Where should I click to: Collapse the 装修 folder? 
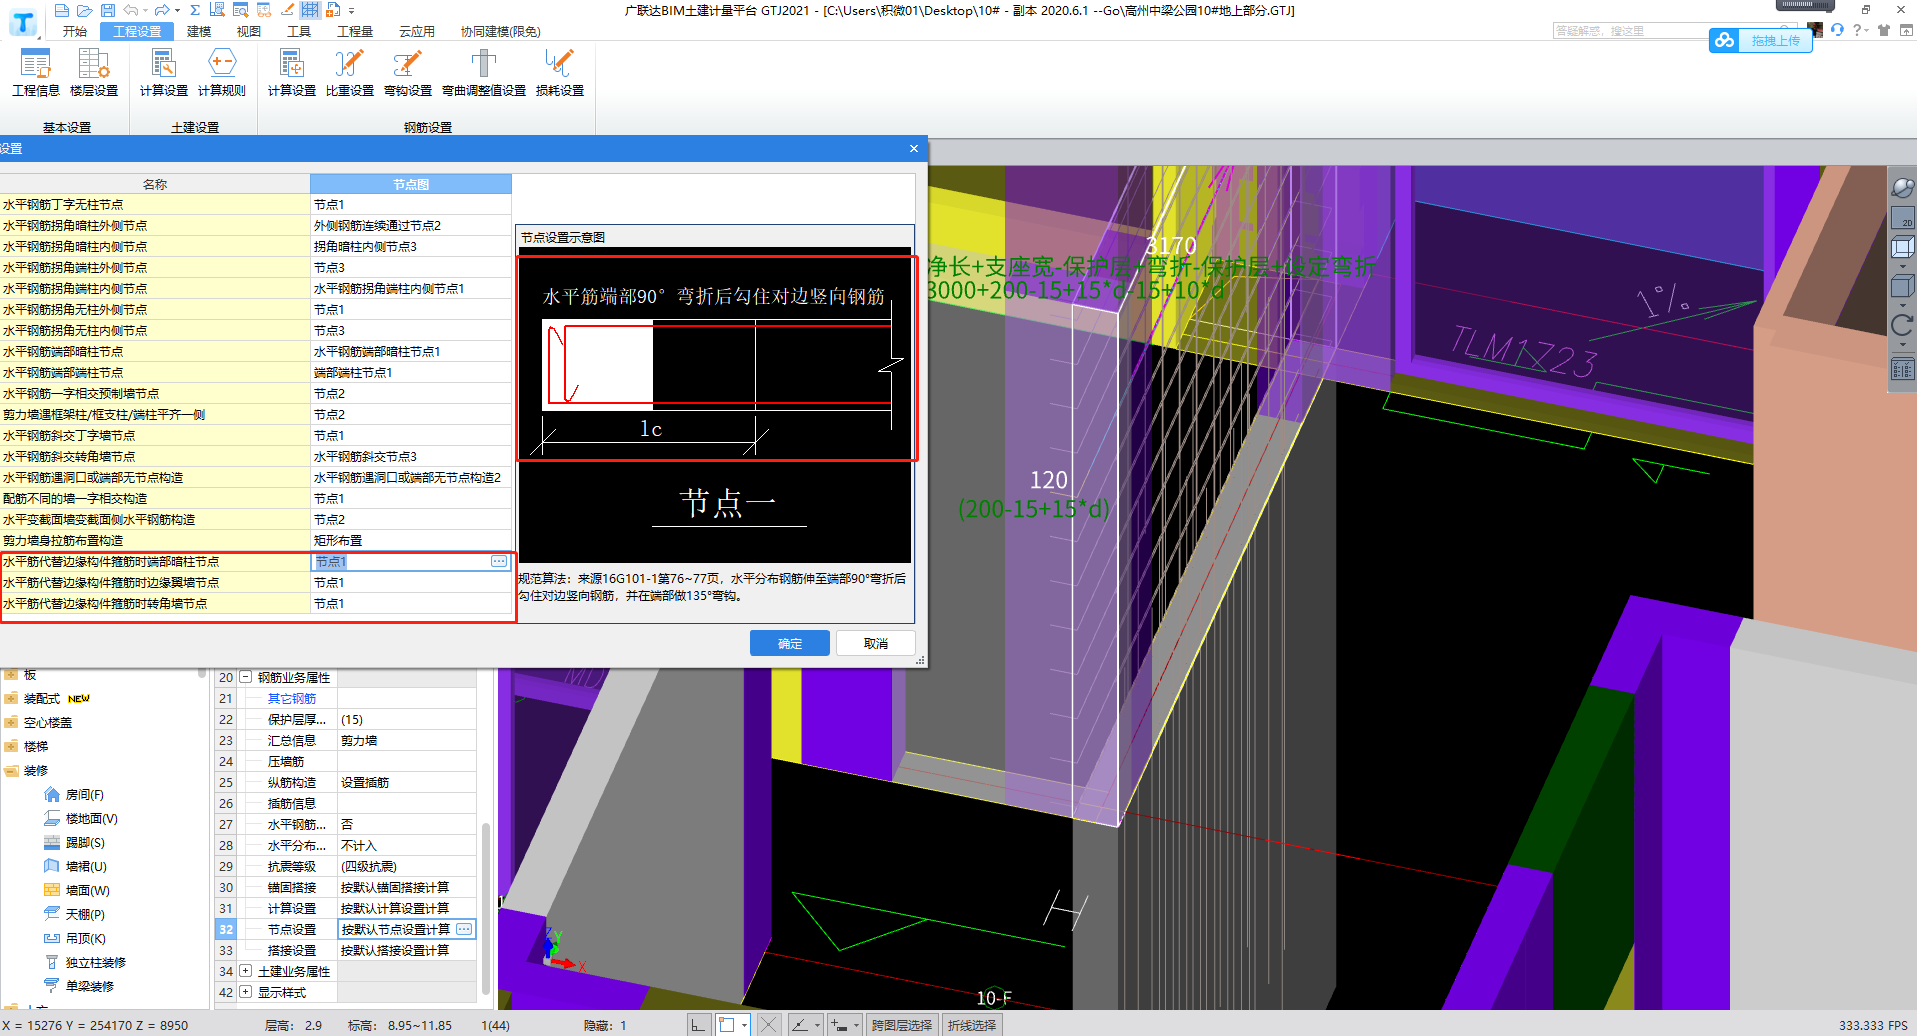point(11,771)
